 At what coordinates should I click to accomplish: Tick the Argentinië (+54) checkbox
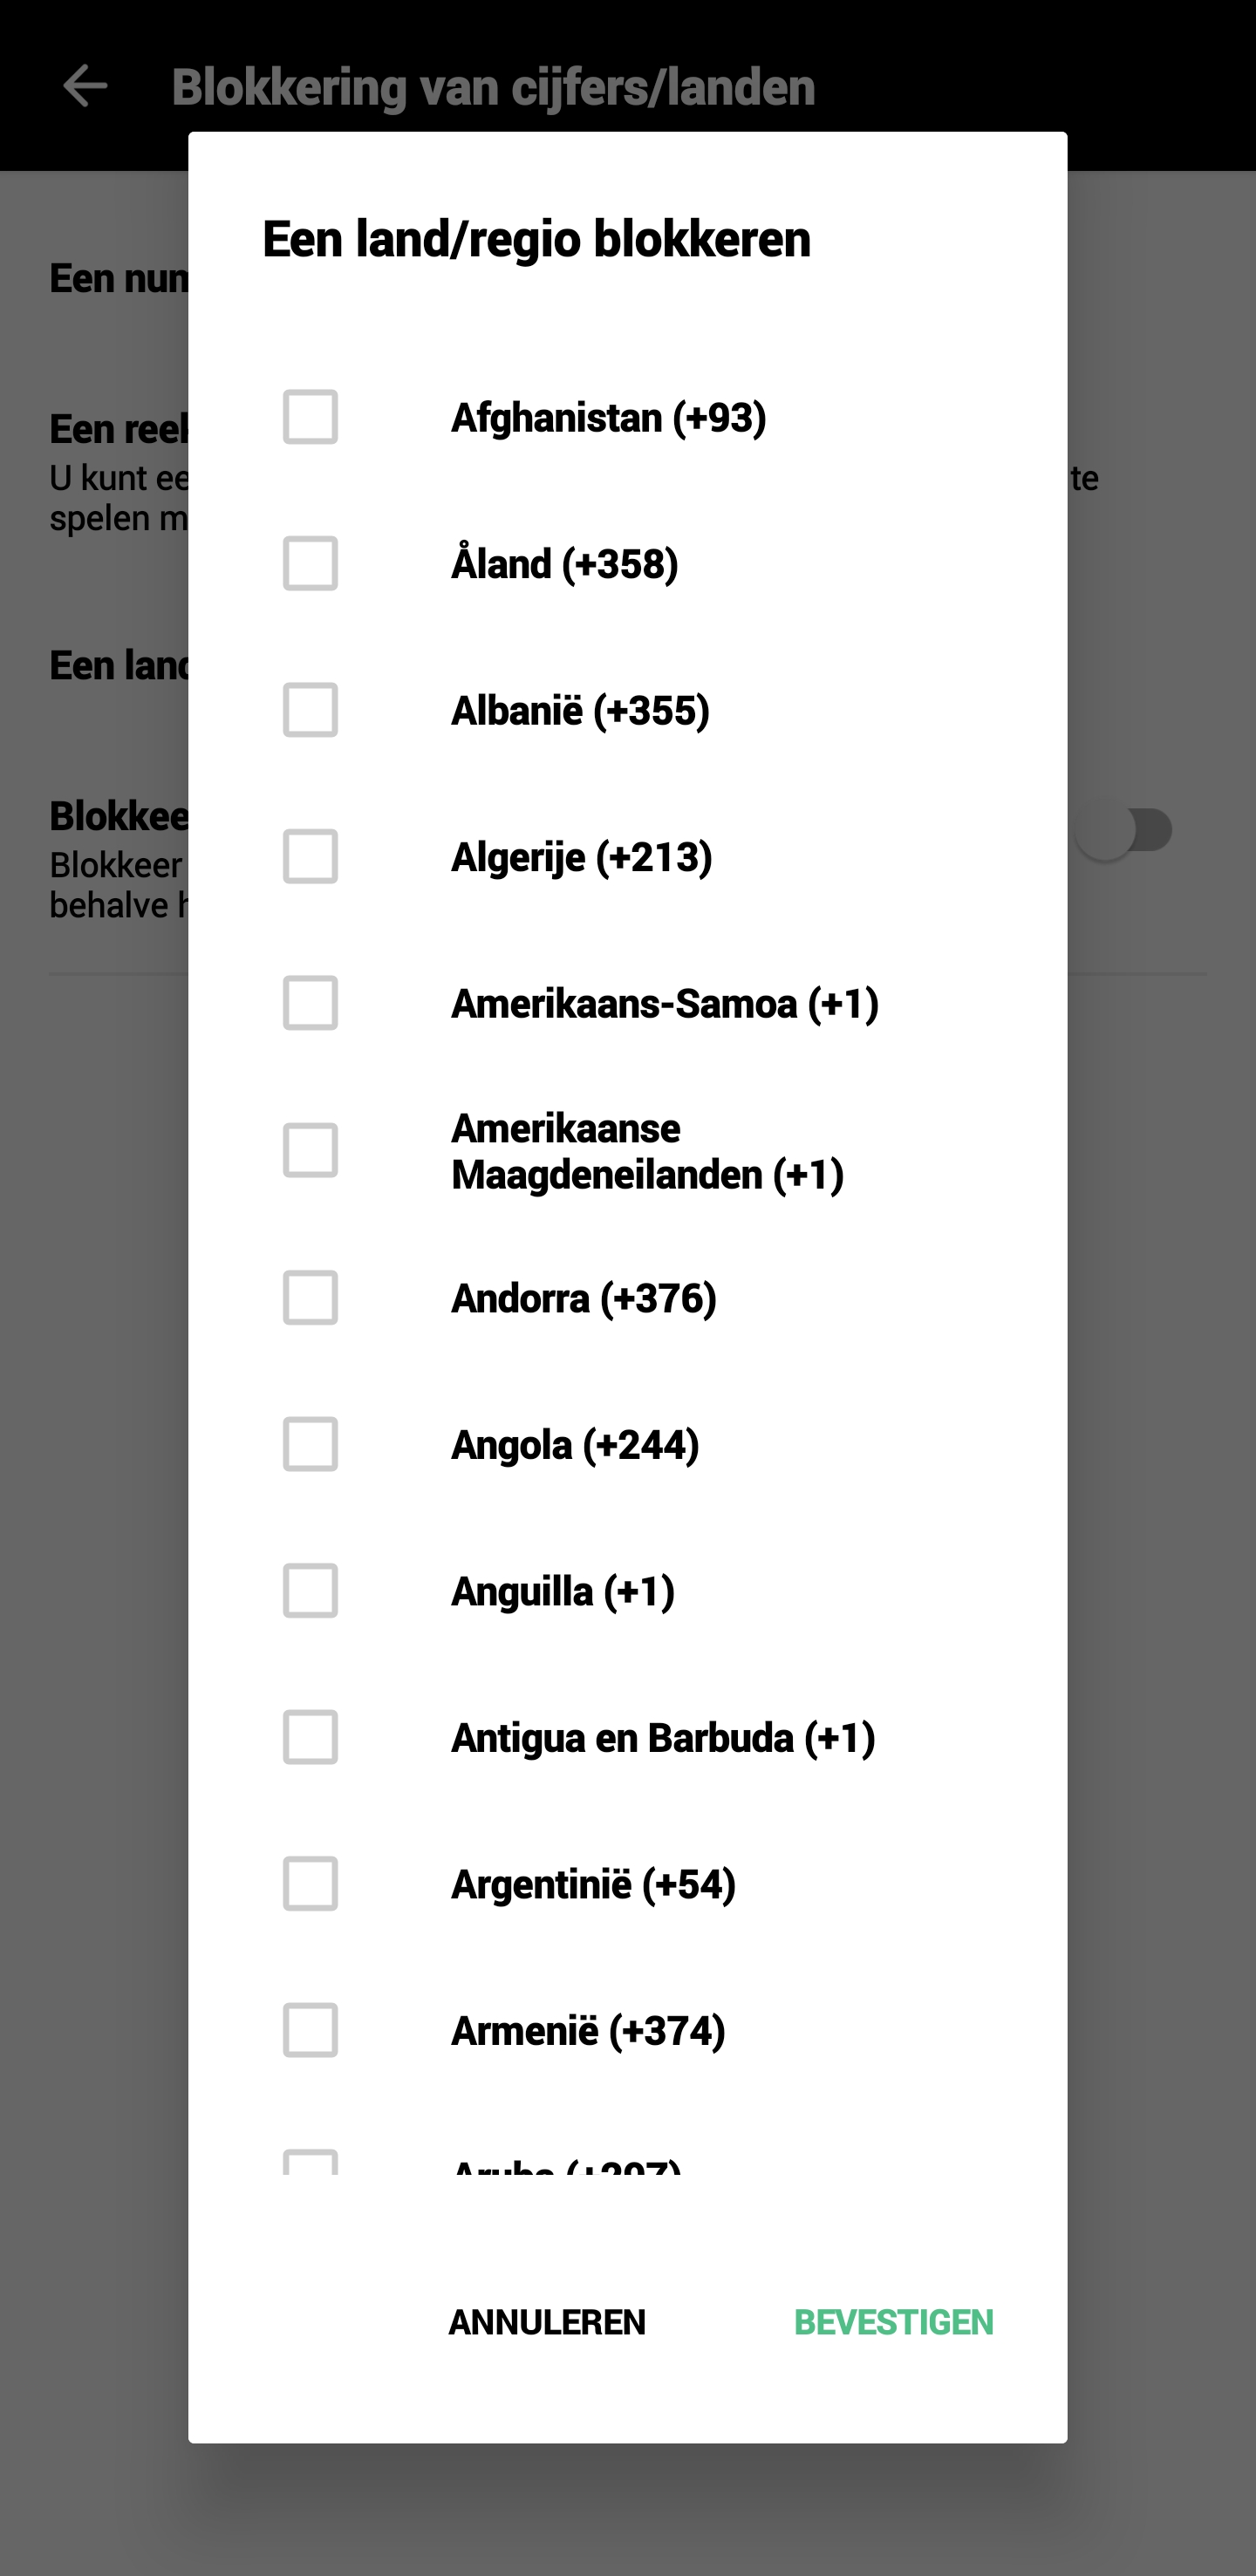(x=310, y=1884)
